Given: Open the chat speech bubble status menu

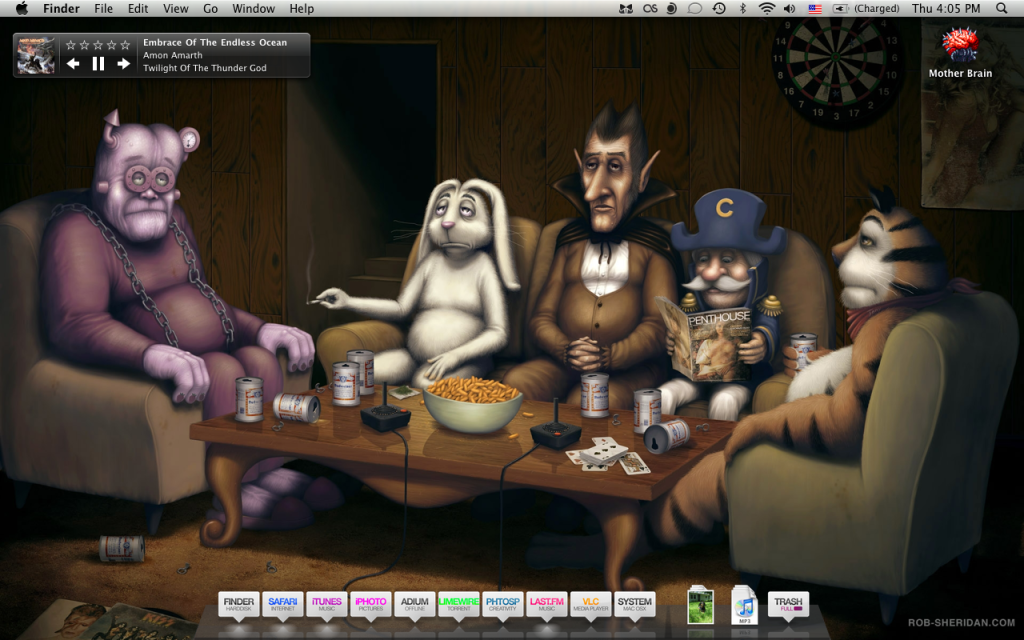Looking at the screenshot, I should point(695,8).
